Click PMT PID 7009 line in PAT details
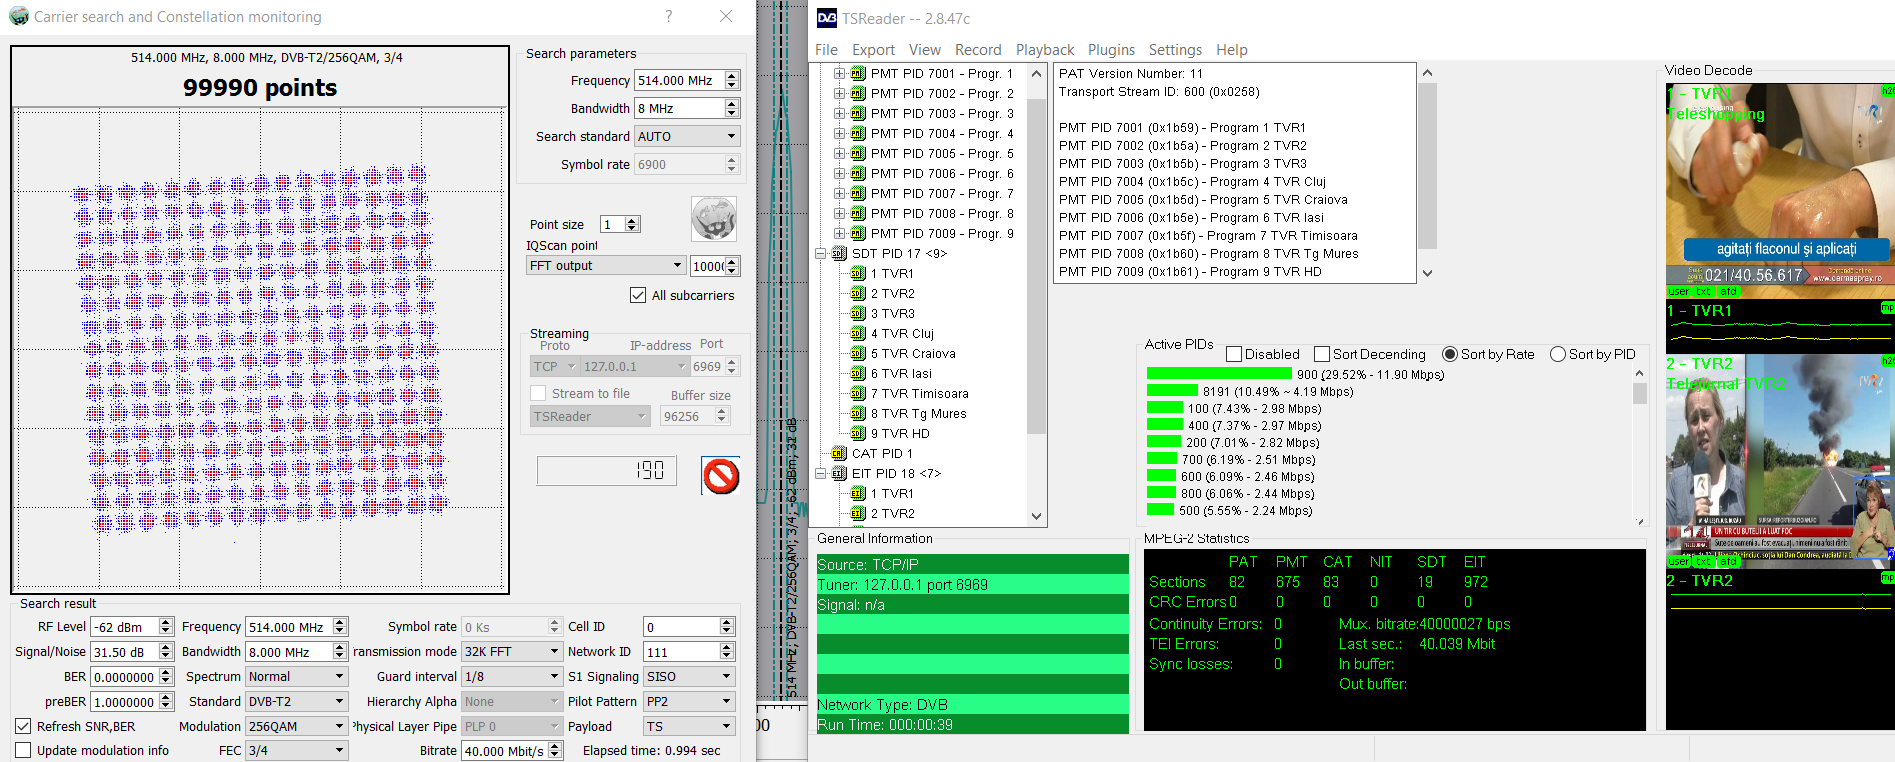The image size is (1895, 762). coord(1190,271)
